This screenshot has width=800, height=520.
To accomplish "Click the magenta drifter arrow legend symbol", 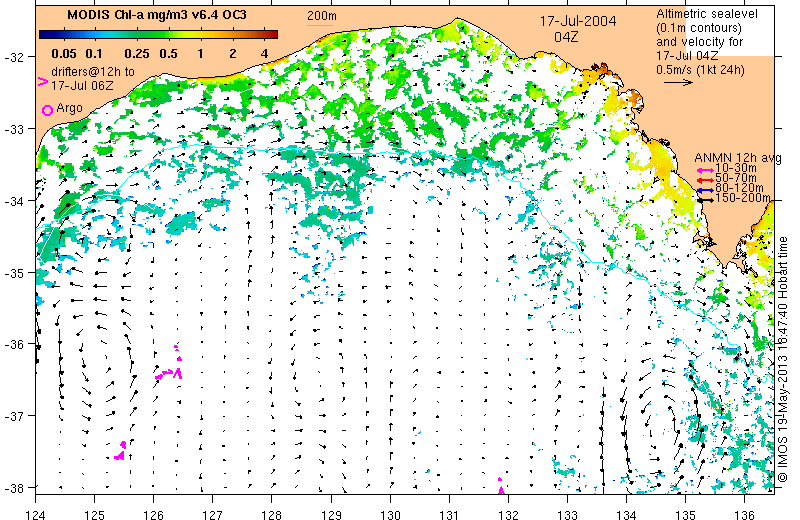I will 43,81.
